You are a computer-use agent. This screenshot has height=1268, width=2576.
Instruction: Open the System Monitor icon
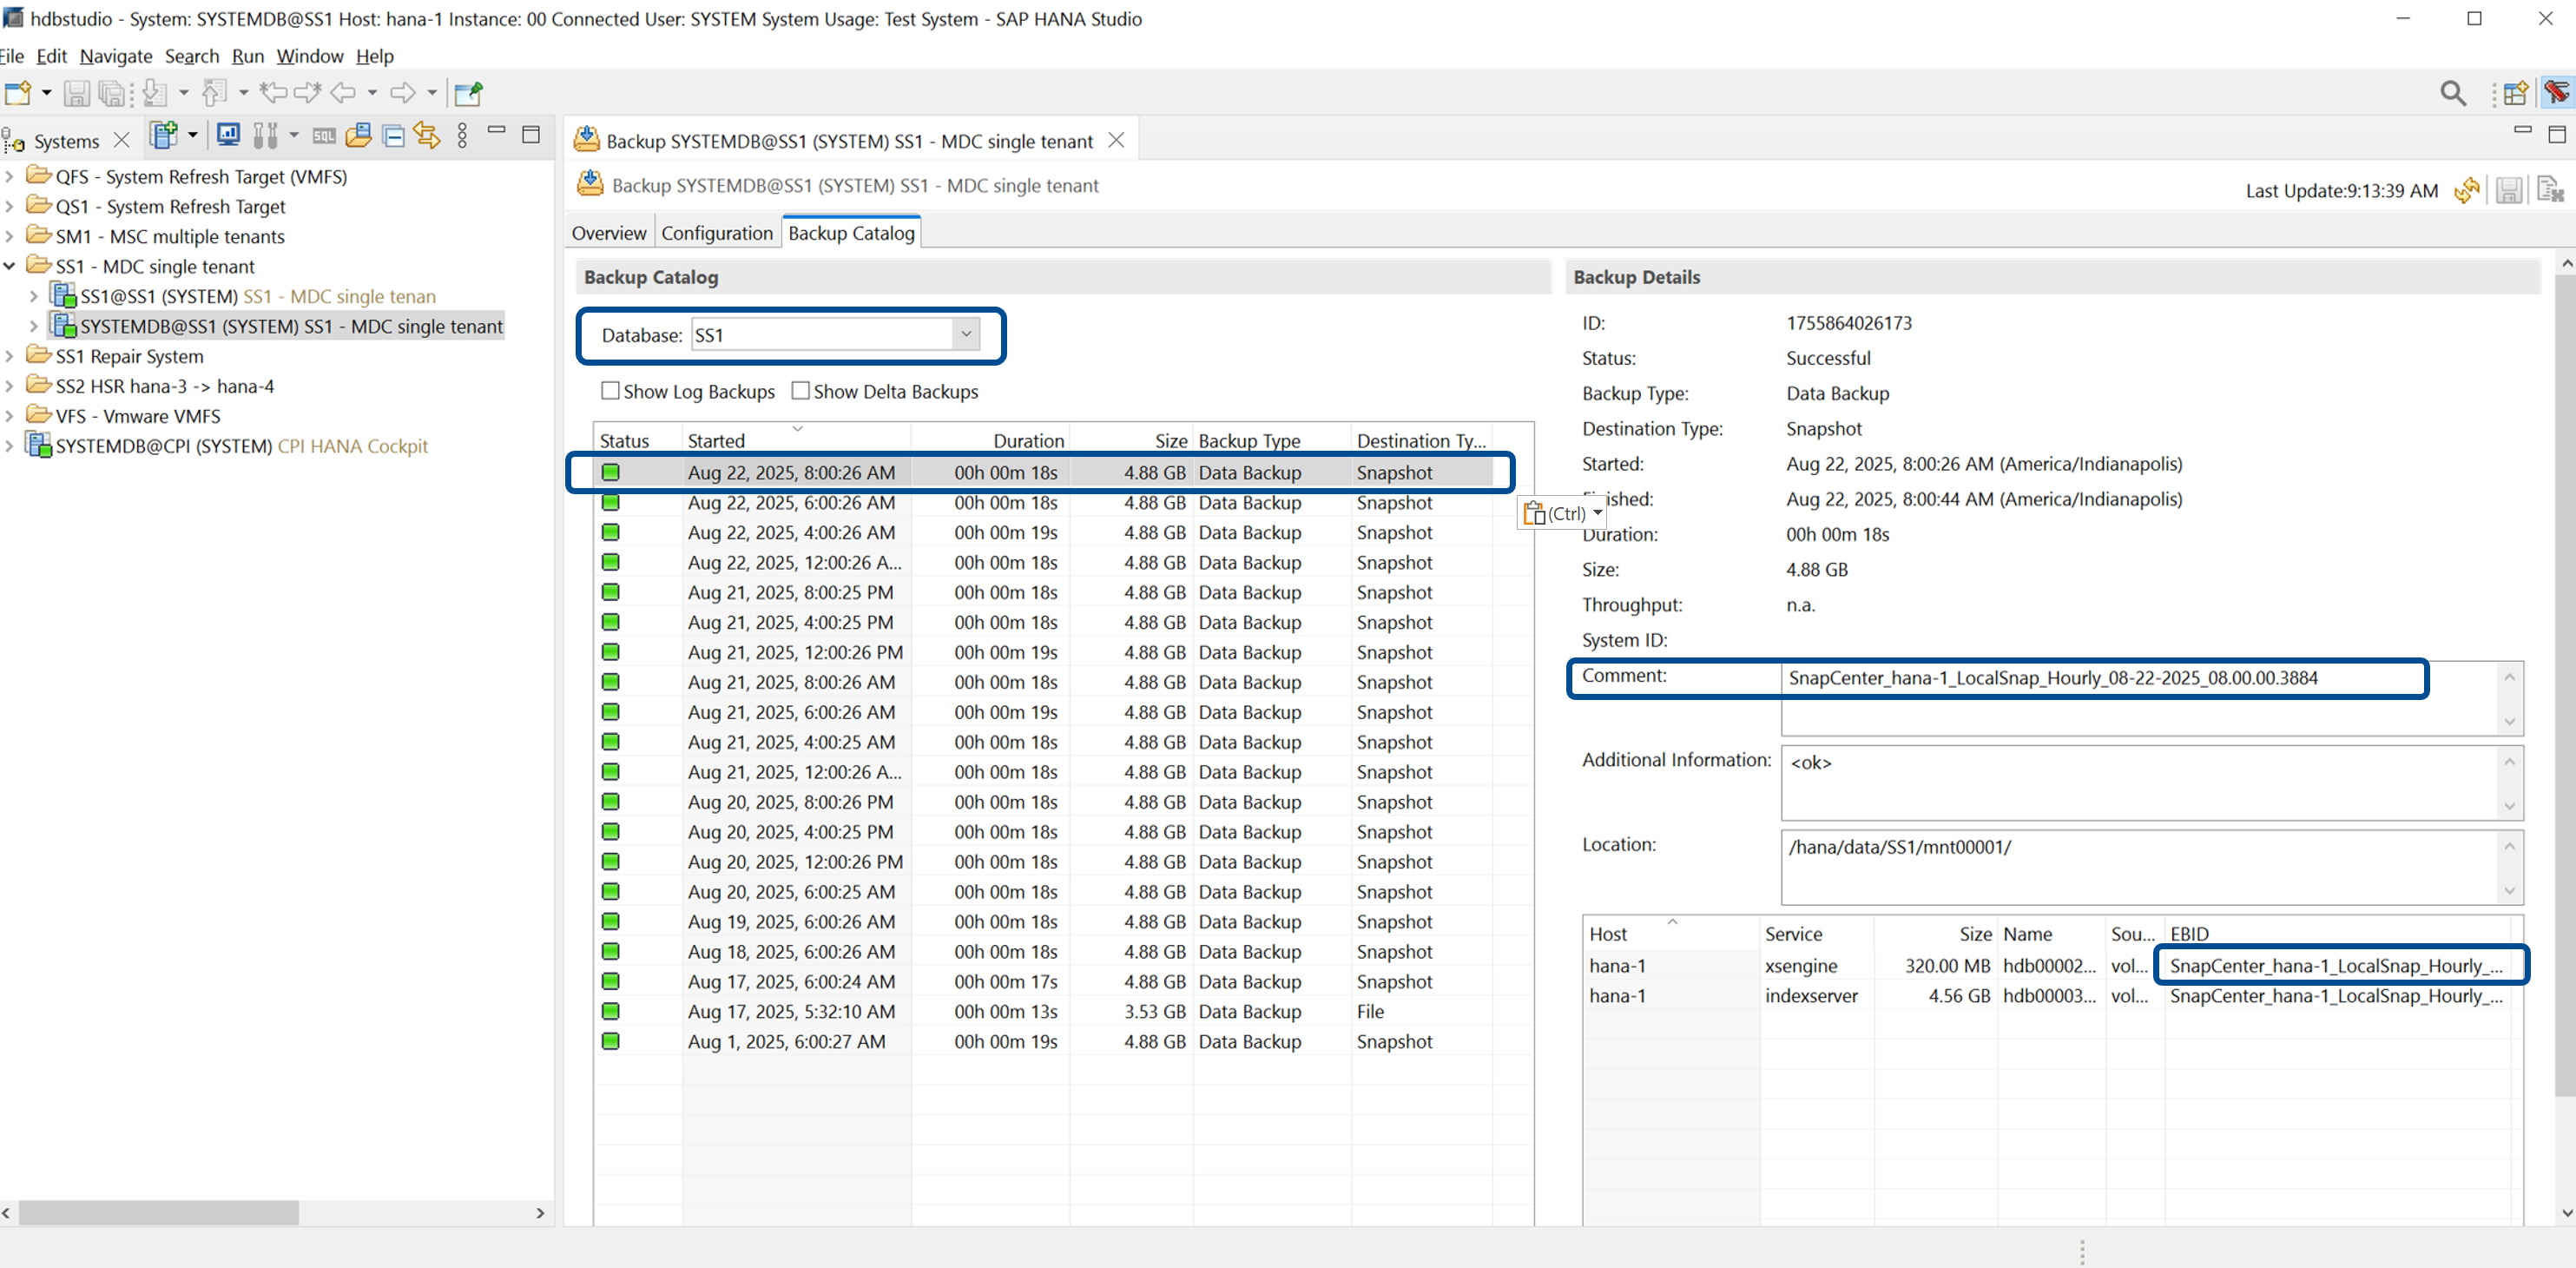point(228,135)
